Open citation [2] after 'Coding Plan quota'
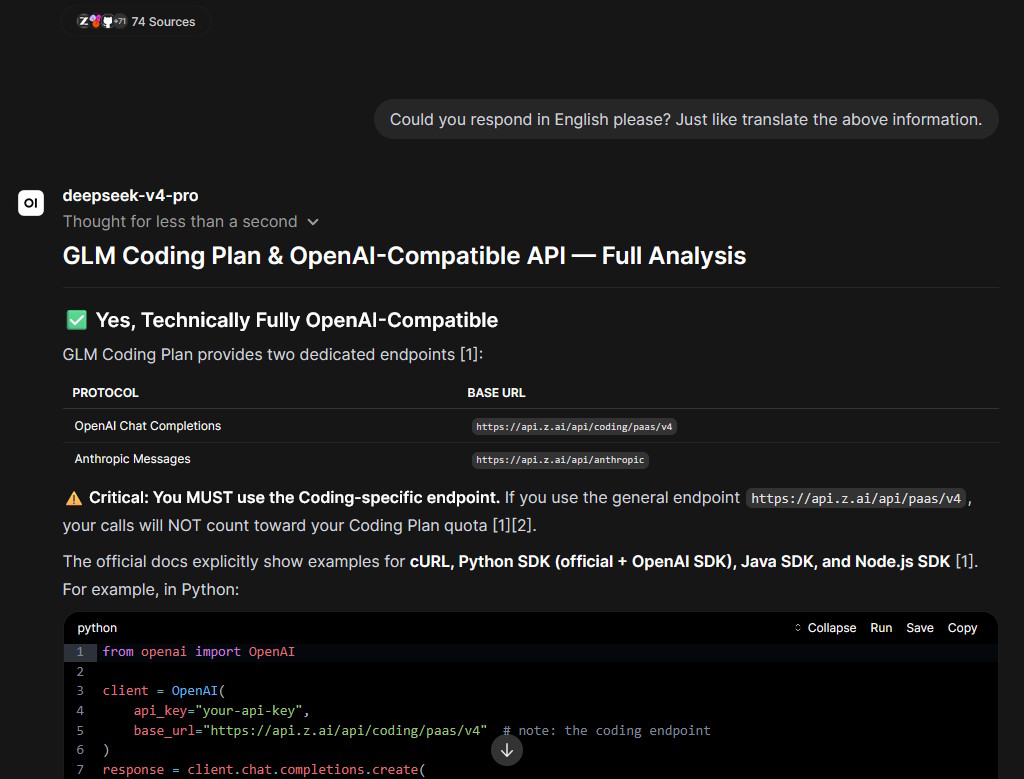Screen dimensions: 1024x779 (522, 526)
